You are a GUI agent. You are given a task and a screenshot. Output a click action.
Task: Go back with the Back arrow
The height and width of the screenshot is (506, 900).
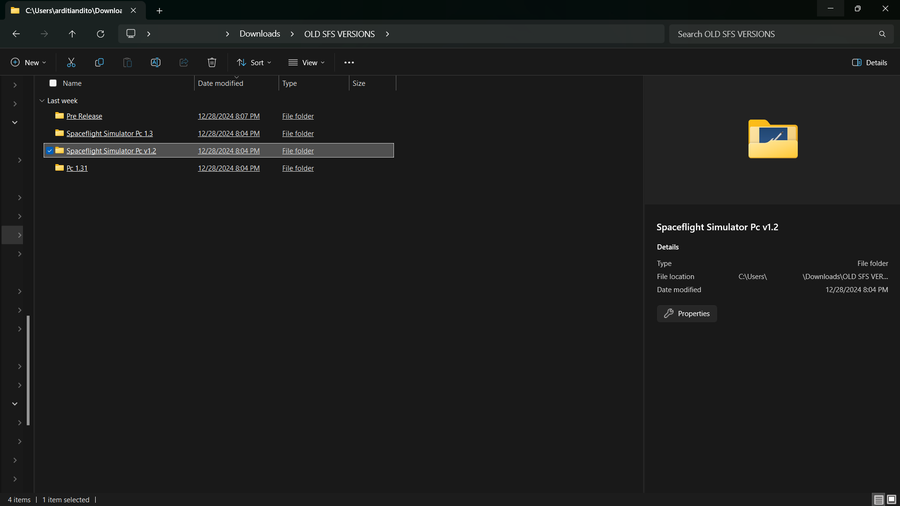[x=16, y=34]
